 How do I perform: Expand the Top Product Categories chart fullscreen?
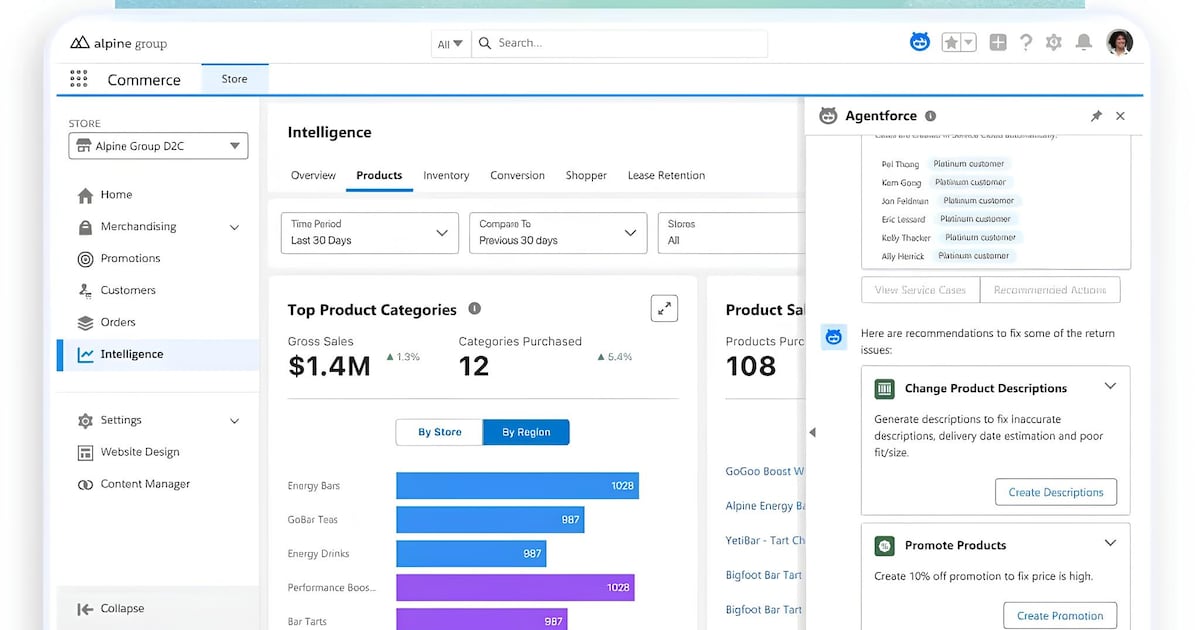(664, 308)
